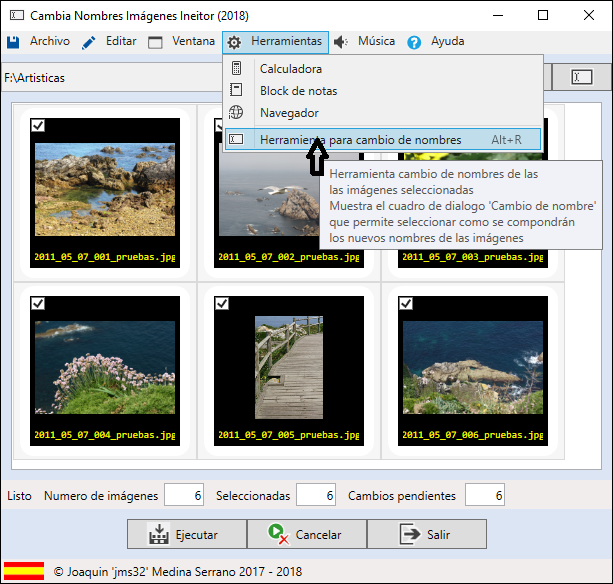Screen dimensions: 613x584
Task: Click the Seleccionadas value field
Action: [x=316, y=495]
